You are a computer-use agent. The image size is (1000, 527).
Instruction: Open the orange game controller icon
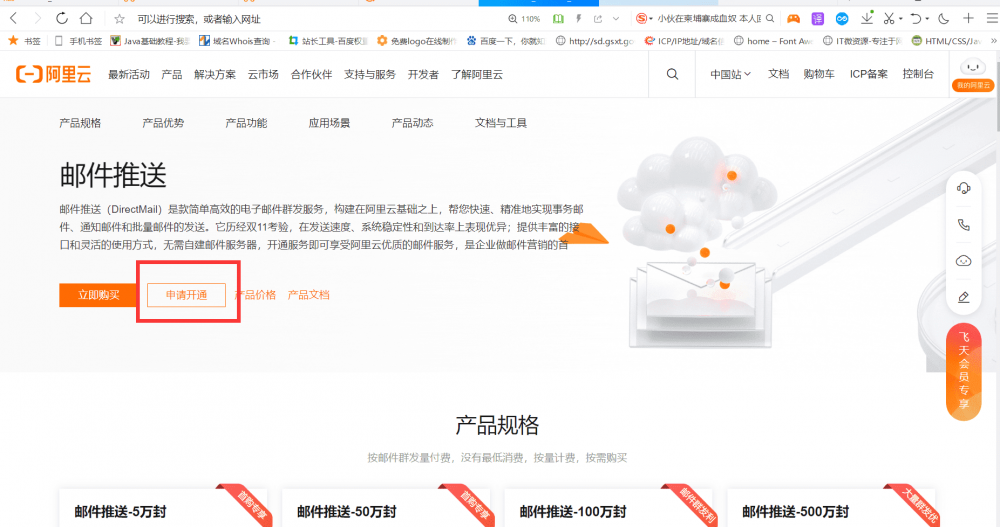(793, 19)
